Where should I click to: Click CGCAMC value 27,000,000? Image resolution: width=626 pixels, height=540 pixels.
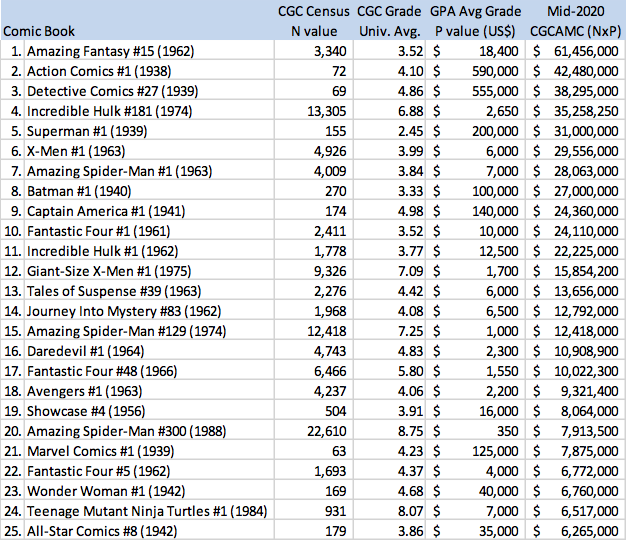586,191
